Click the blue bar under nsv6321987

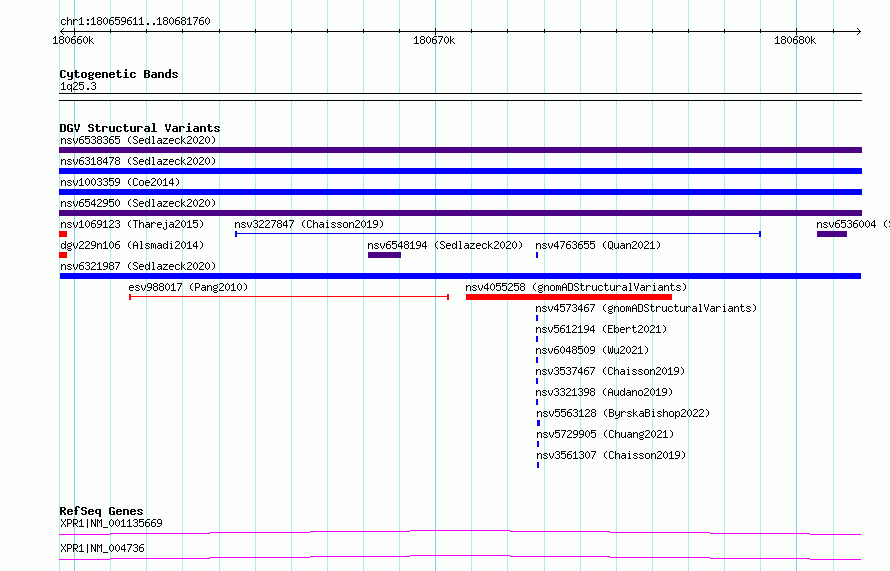pyautogui.click(x=460, y=276)
